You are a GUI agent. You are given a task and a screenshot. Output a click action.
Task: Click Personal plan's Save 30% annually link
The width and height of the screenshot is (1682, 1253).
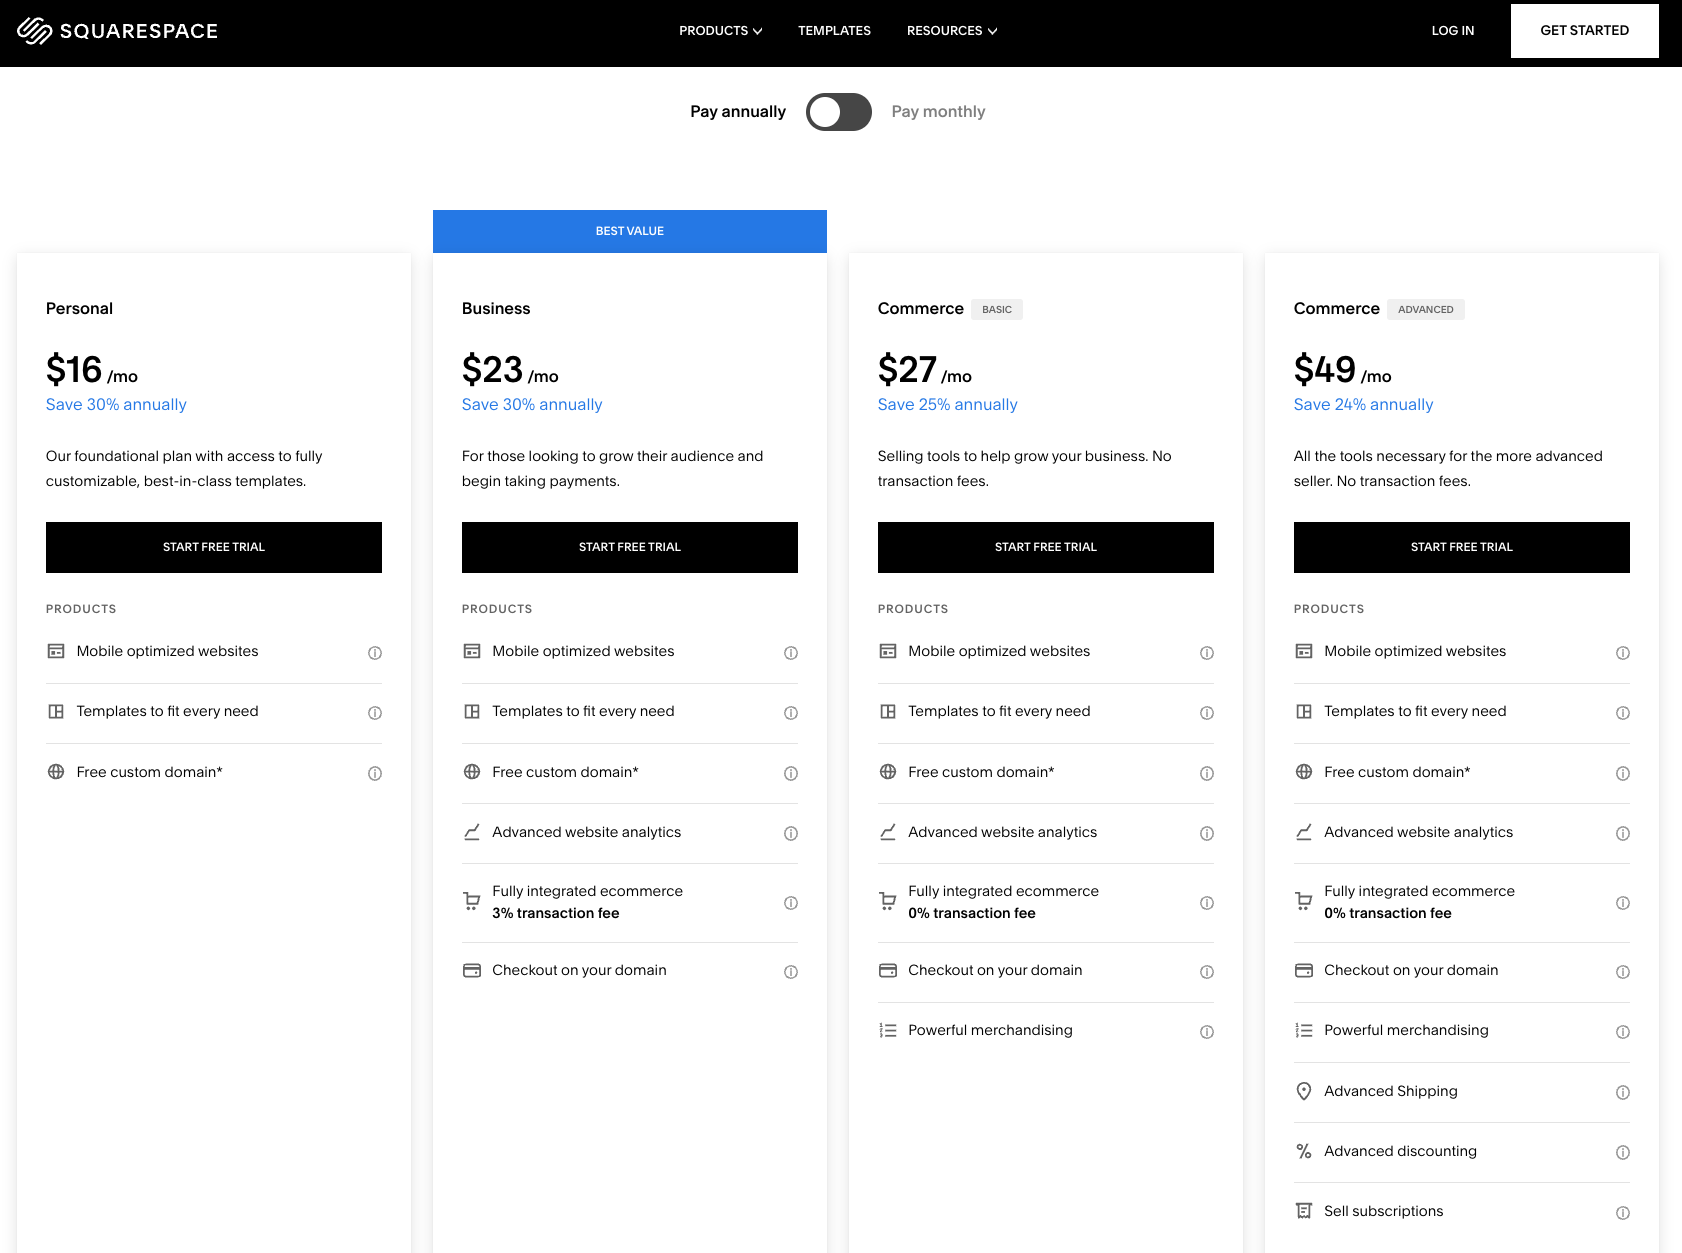[x=116, y=405]
